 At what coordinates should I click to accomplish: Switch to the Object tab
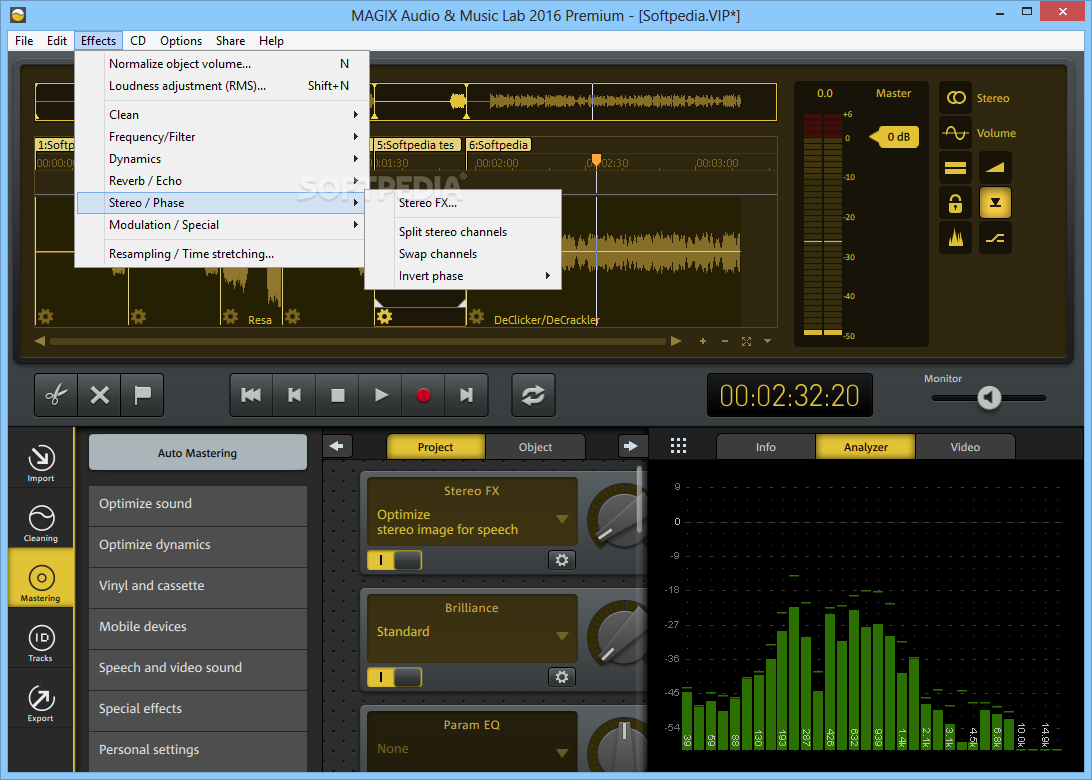click(535, 447)
